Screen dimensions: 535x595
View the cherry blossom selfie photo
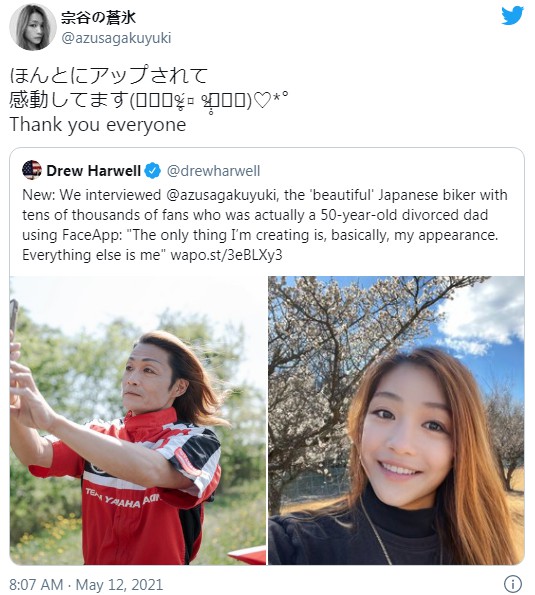coord(396,420)
